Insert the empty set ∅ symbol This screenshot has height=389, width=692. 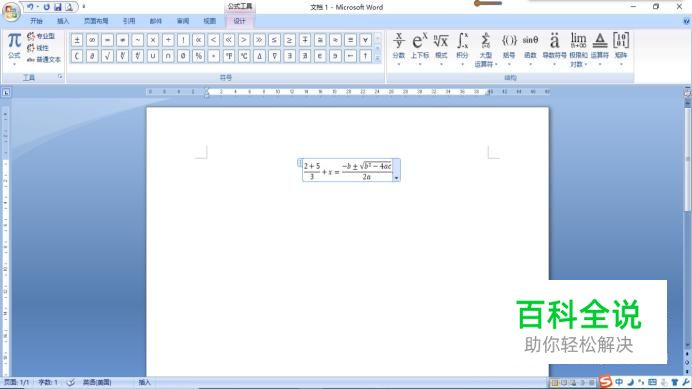point(183,56)
